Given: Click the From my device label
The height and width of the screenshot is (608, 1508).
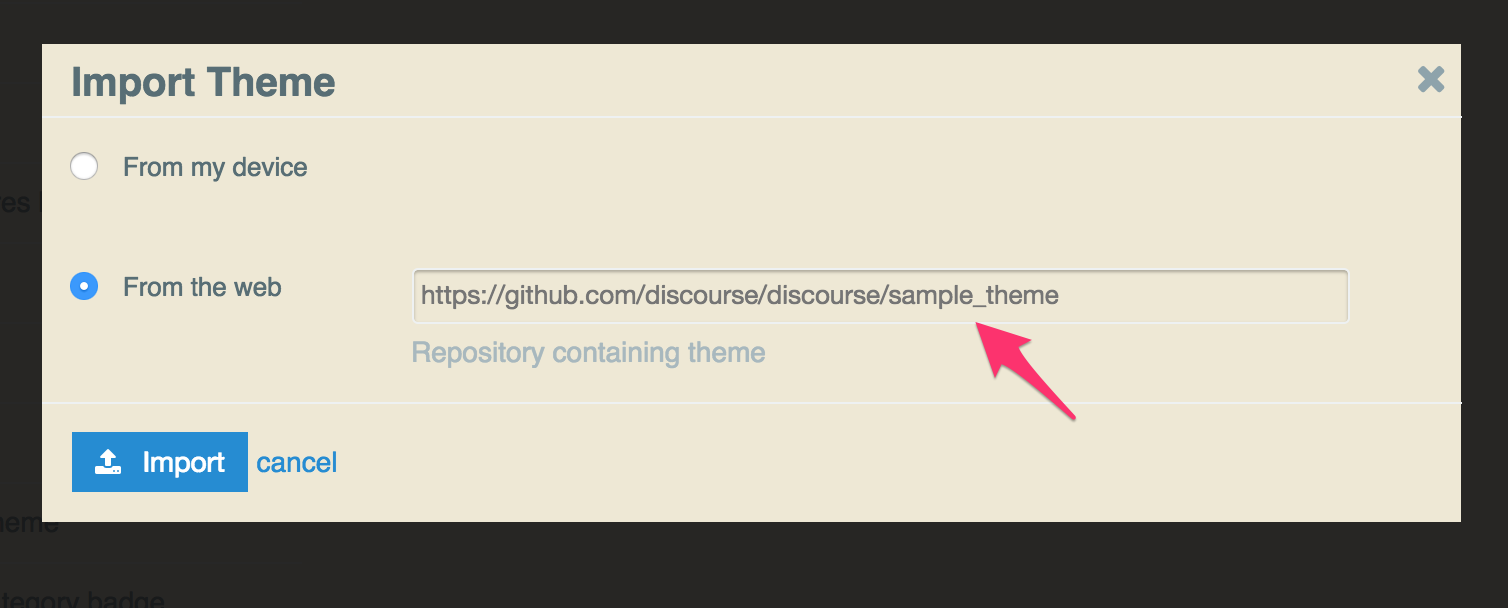Looking at the screenshot, I should (215, 167).
